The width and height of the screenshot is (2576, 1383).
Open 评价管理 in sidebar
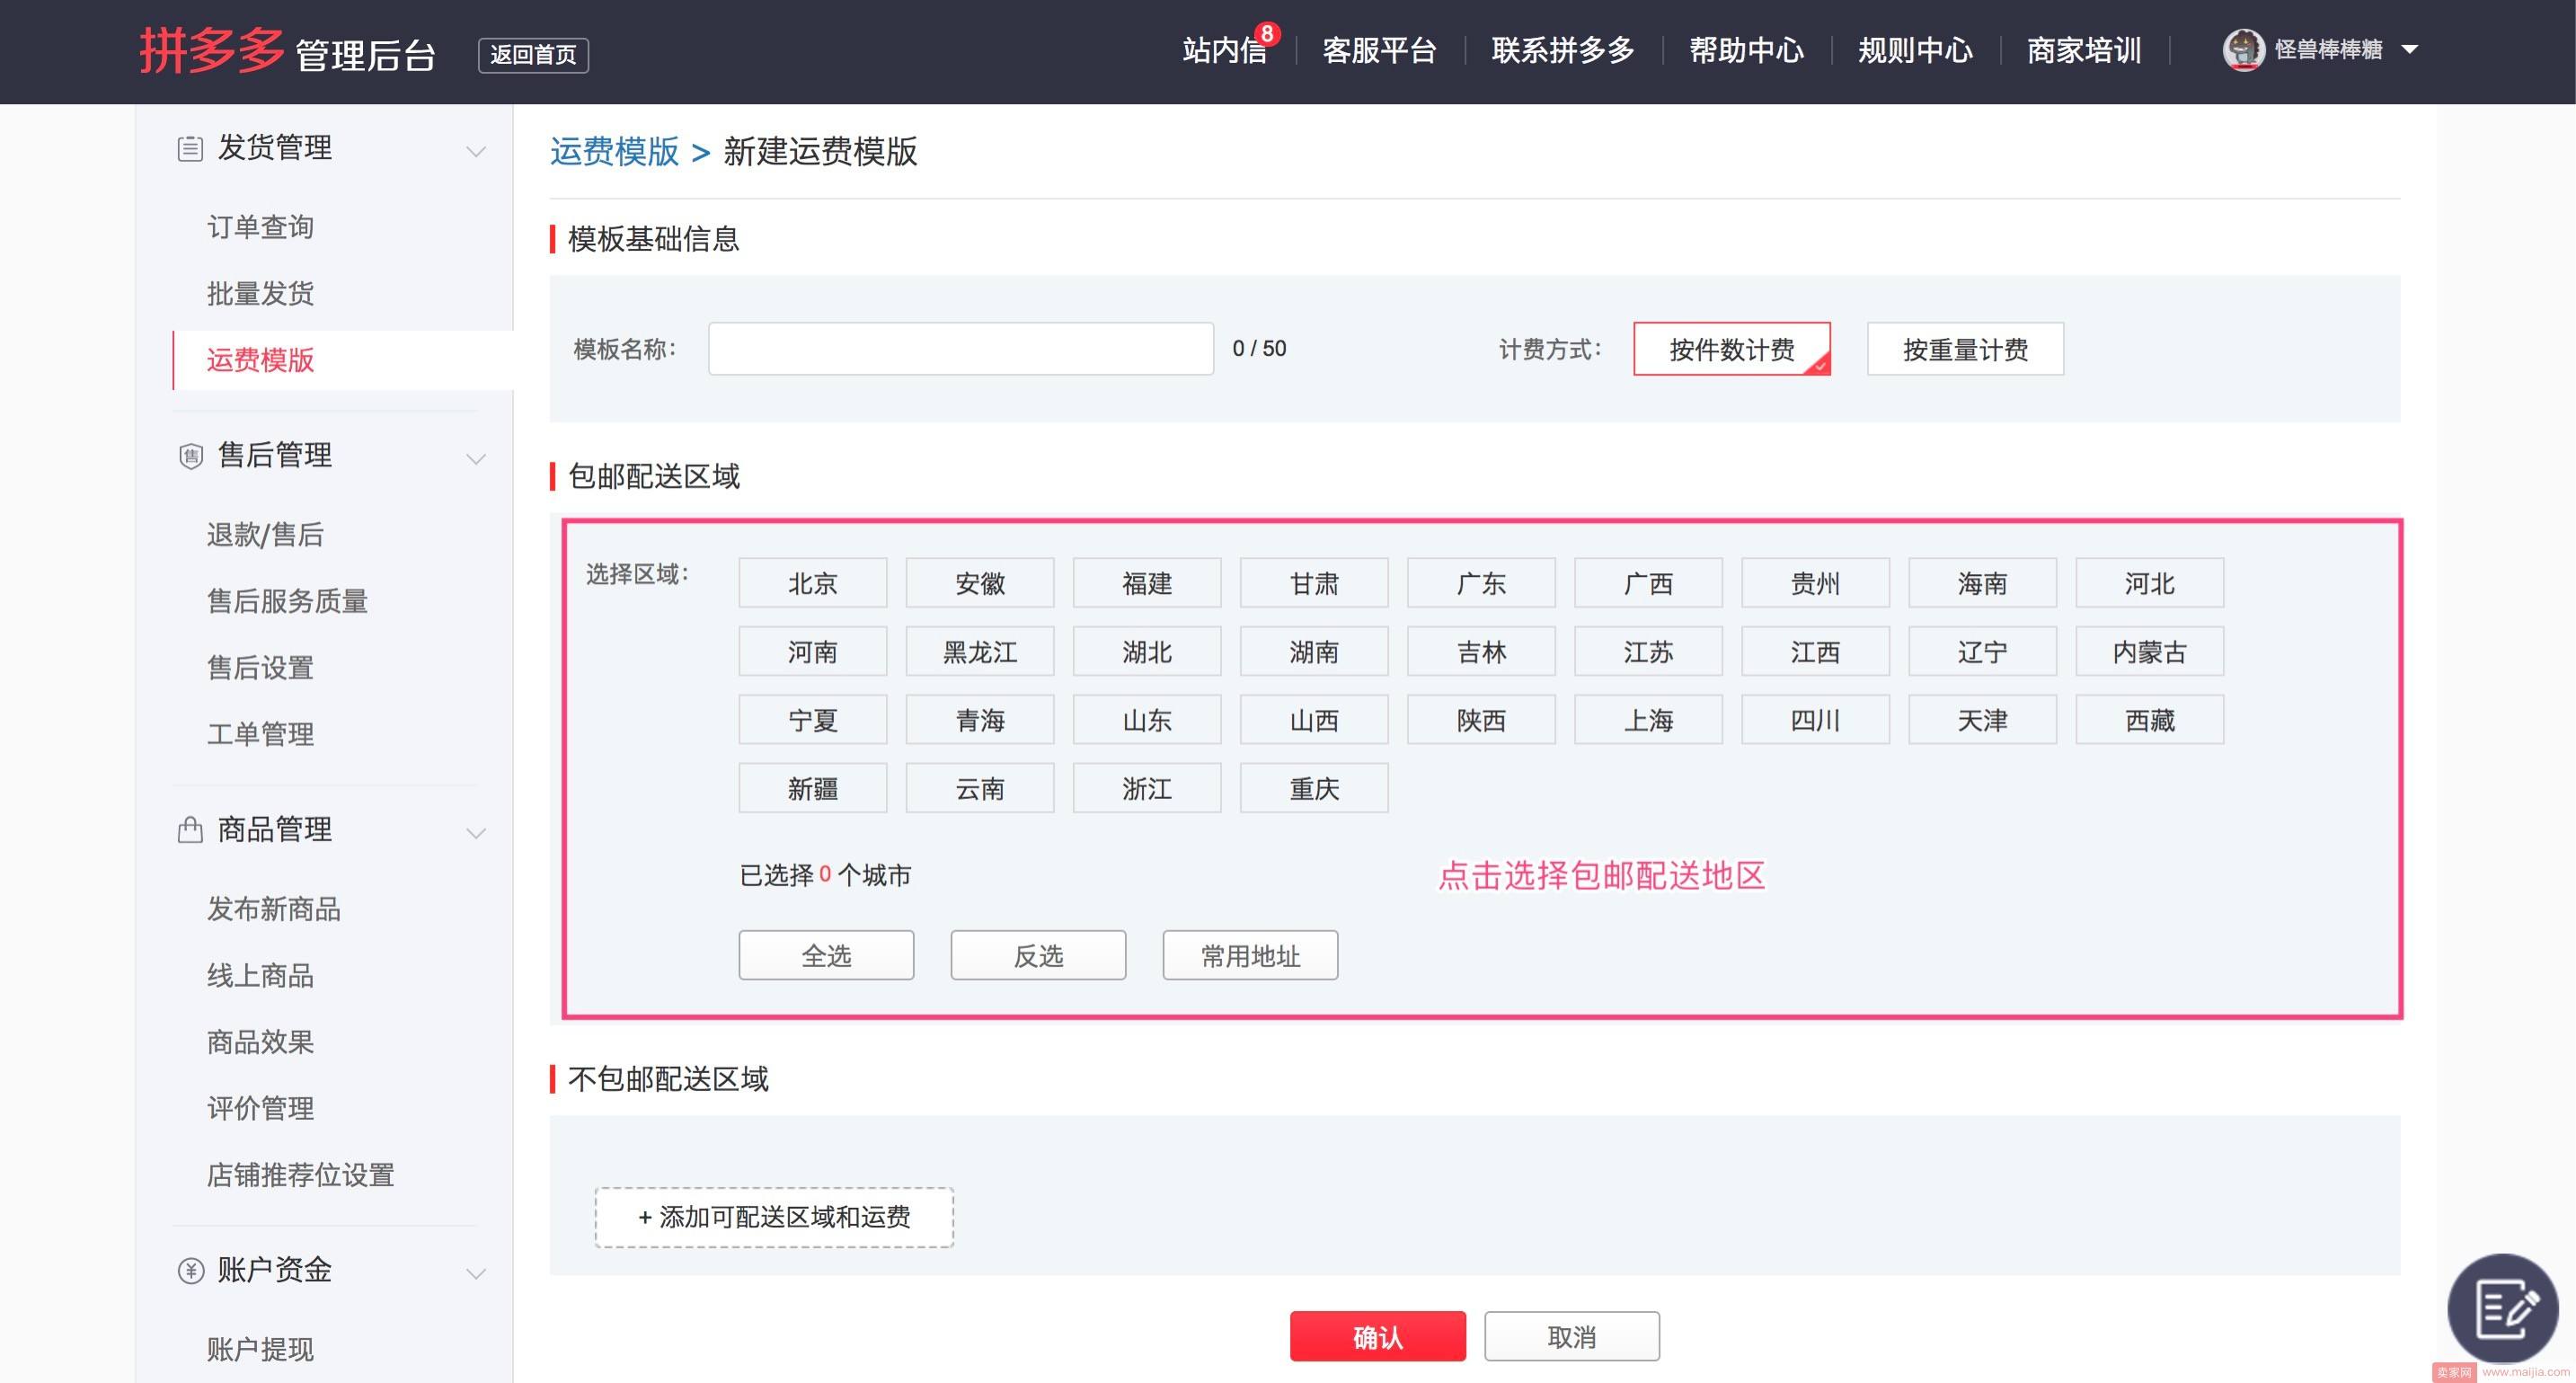[x=260, y=1108]
